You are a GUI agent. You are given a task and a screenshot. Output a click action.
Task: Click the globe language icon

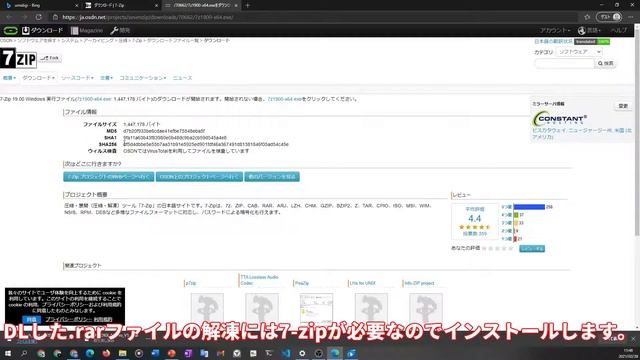(x=582, y=31)
